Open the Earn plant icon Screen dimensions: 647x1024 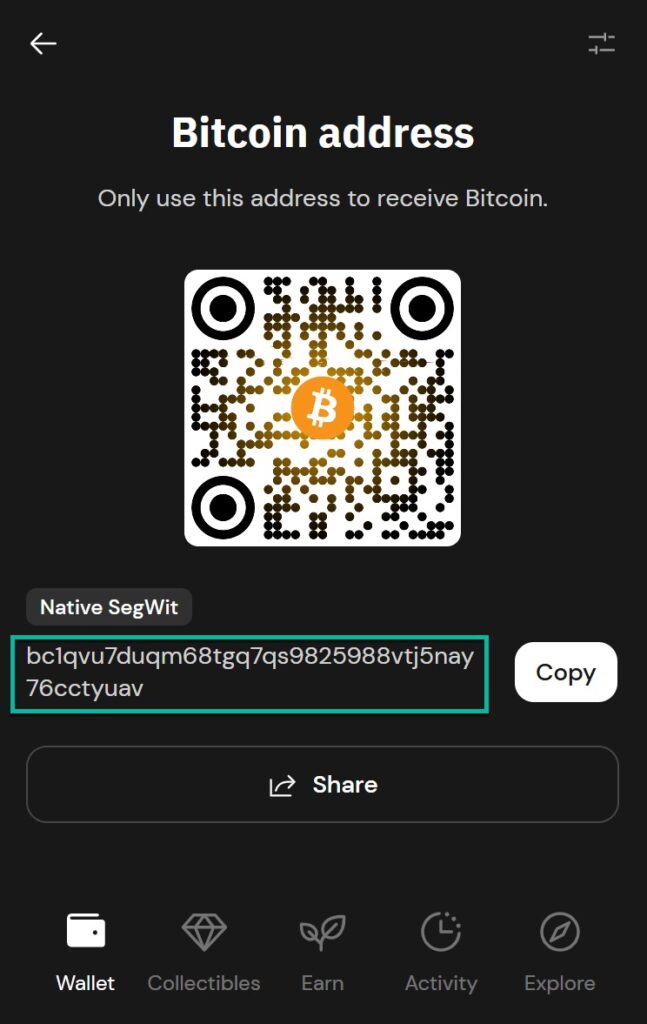pos(323,932)
